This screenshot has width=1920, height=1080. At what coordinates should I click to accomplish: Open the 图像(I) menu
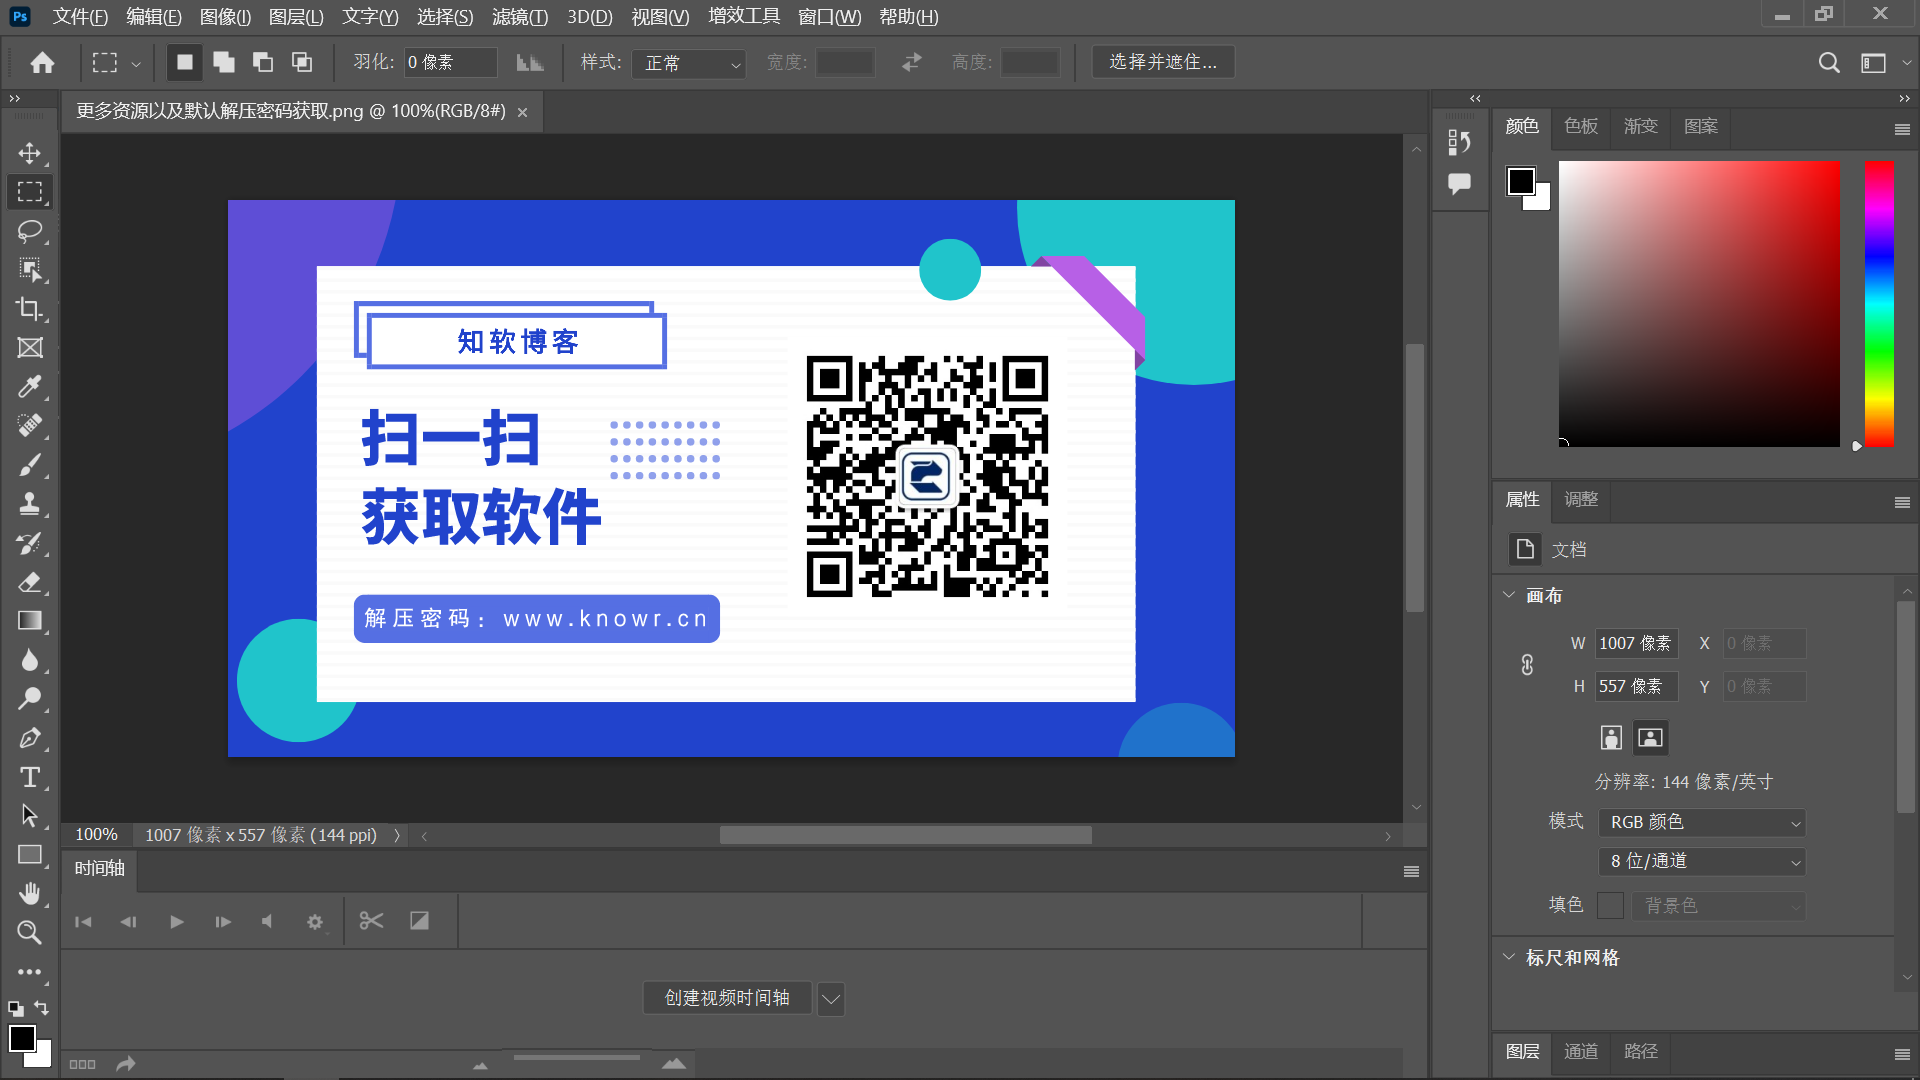225,17
